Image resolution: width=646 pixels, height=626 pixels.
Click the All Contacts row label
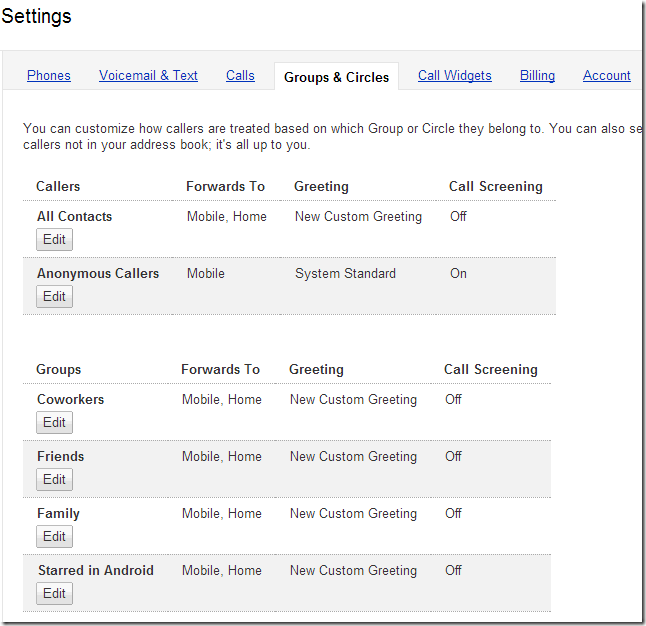point(74,216)
